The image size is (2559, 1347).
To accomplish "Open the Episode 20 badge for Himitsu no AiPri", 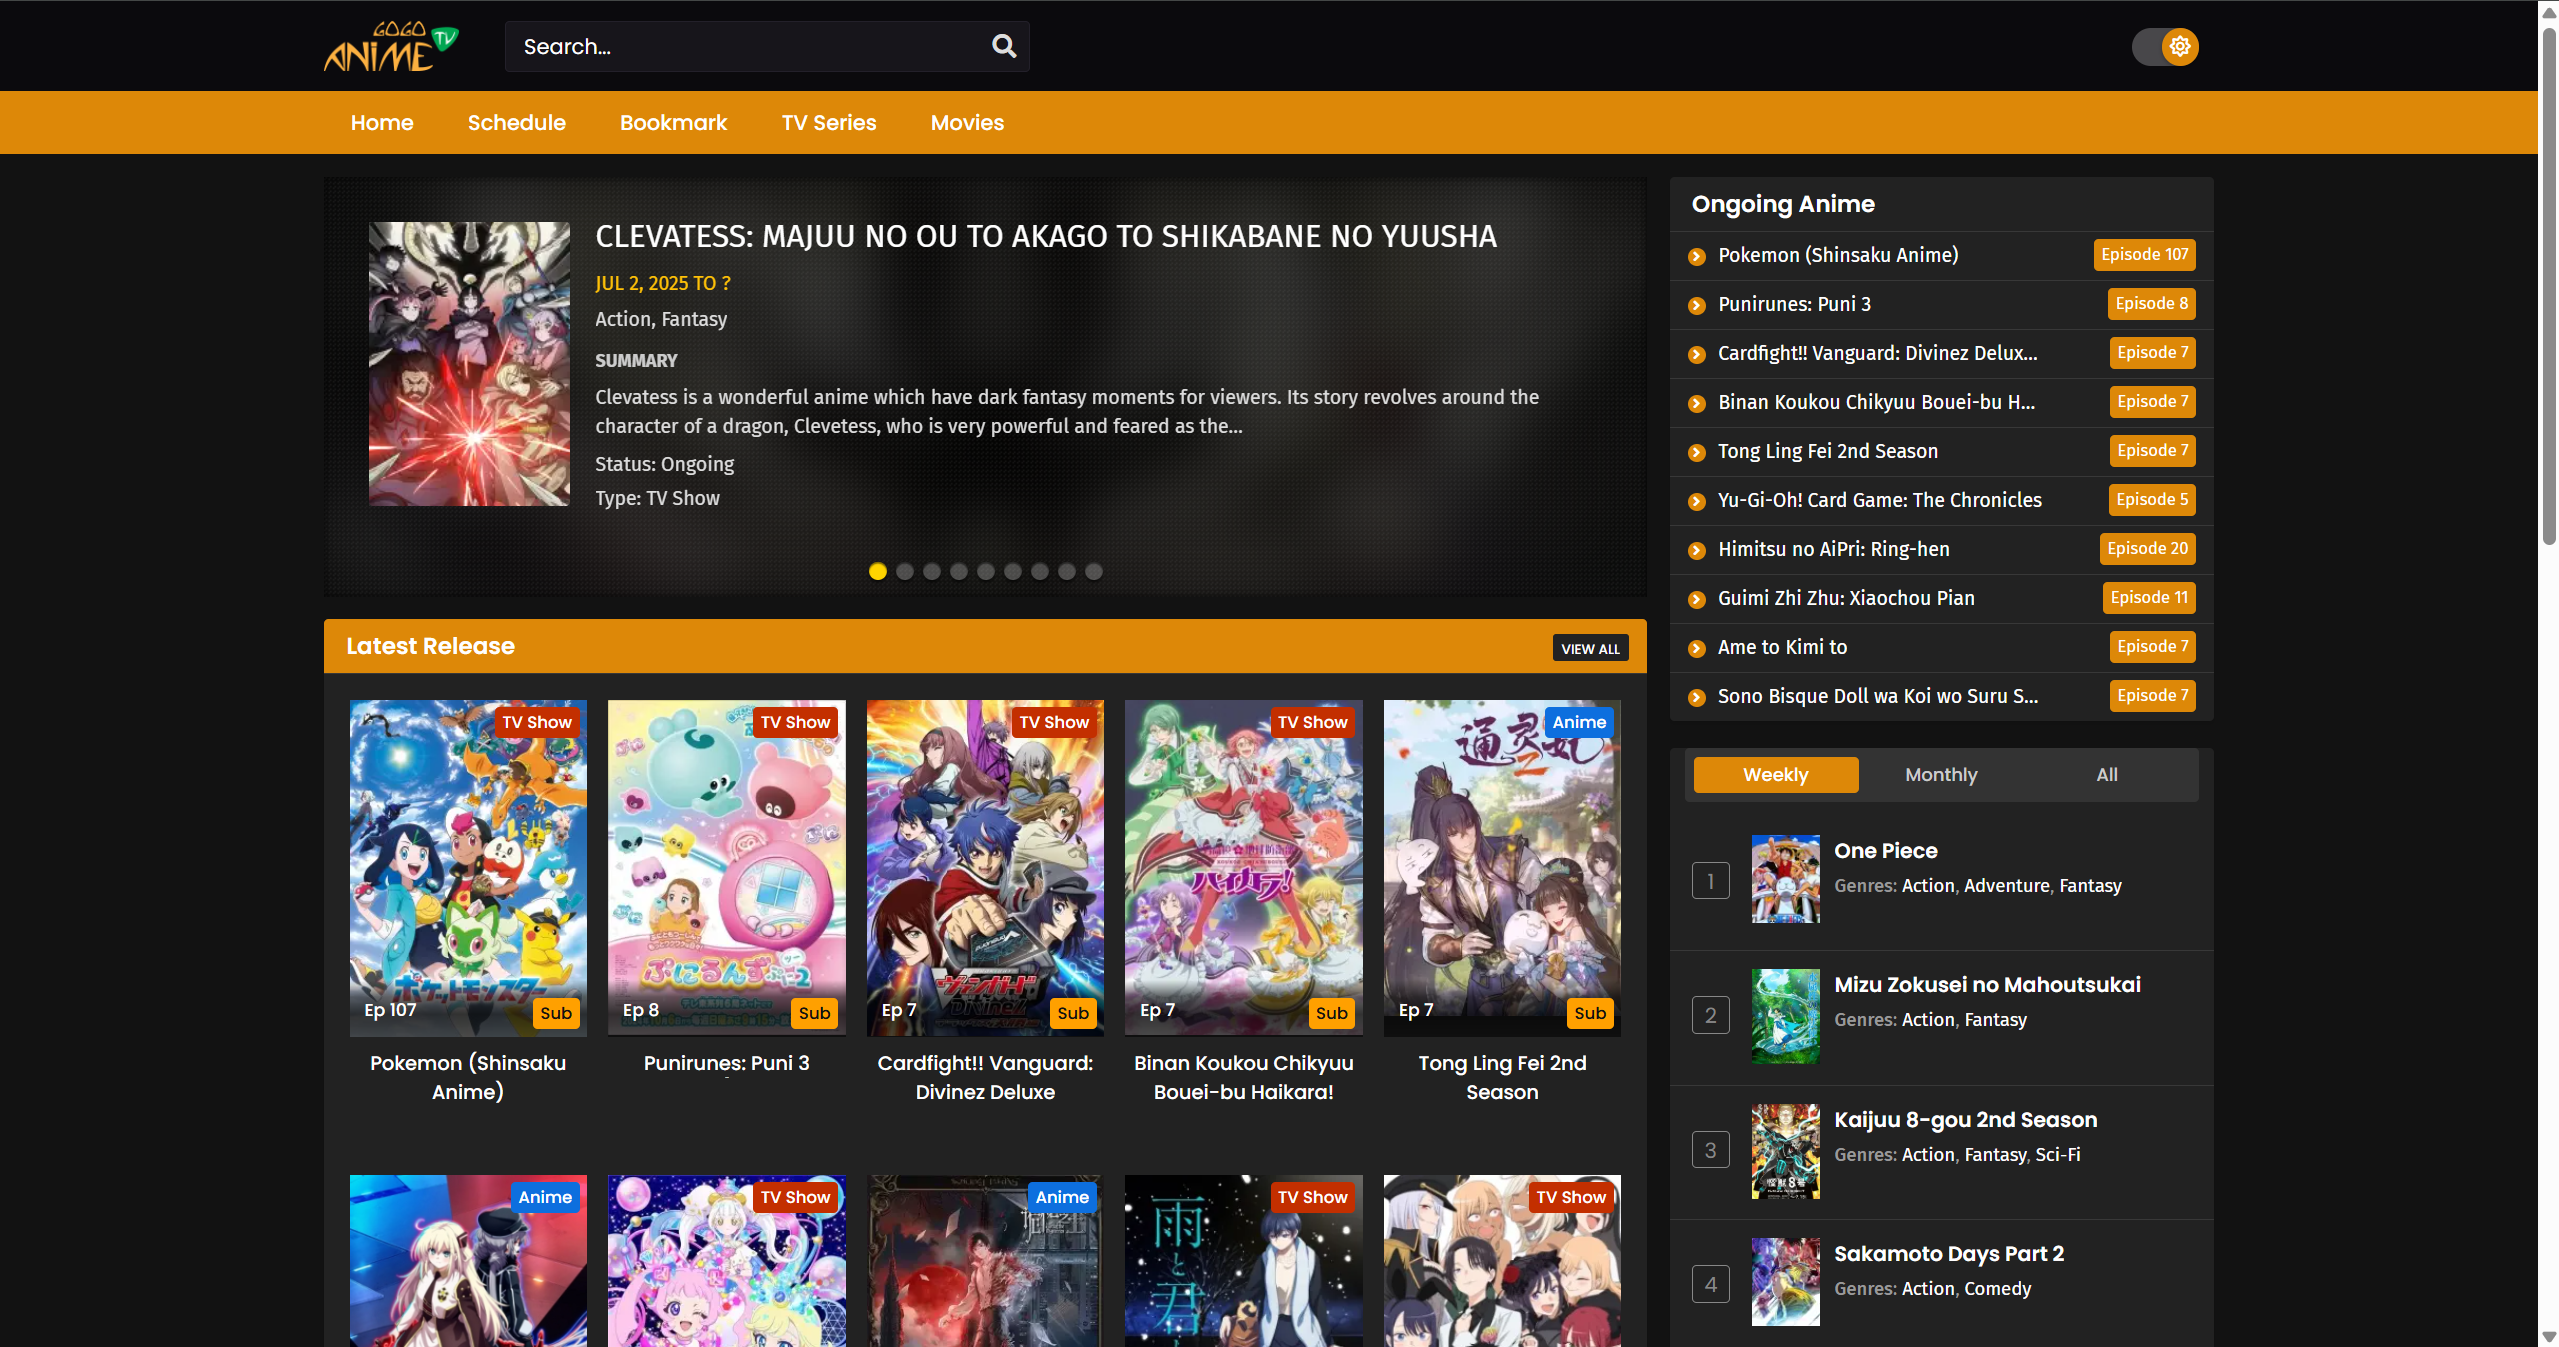I will pos(2148,549).
